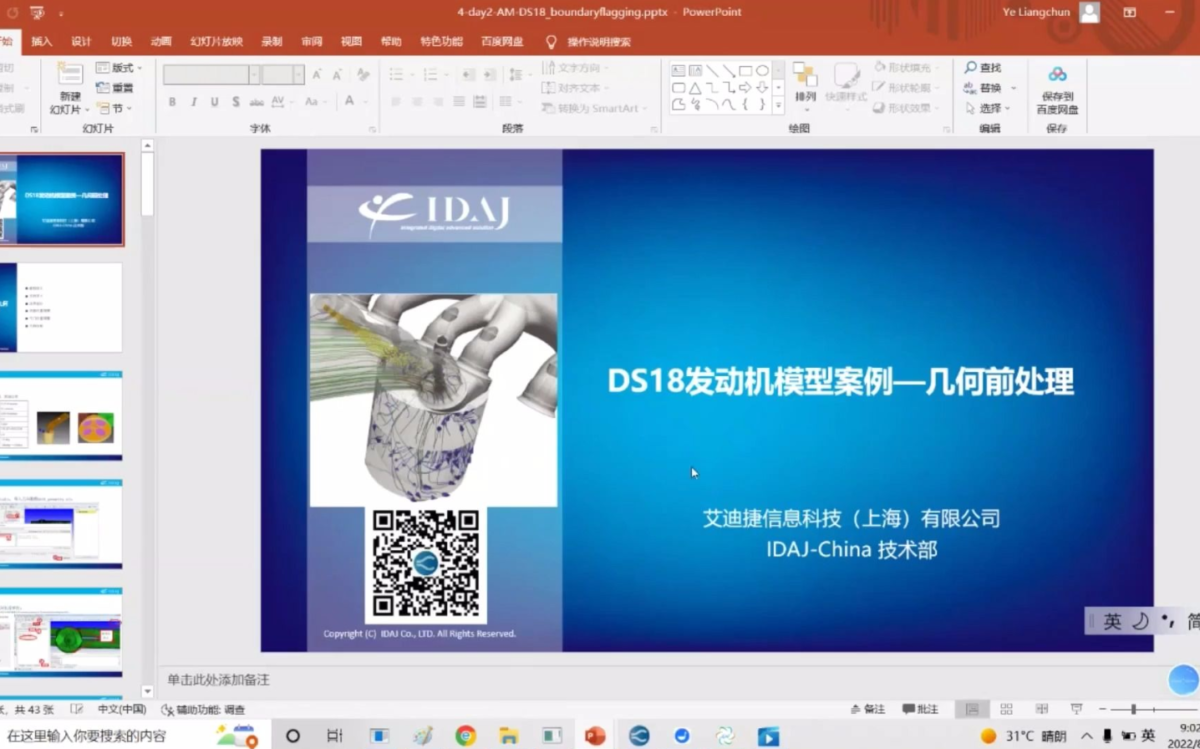
Task: Select the right arrow shape in gallery
Action: [745, 88]
